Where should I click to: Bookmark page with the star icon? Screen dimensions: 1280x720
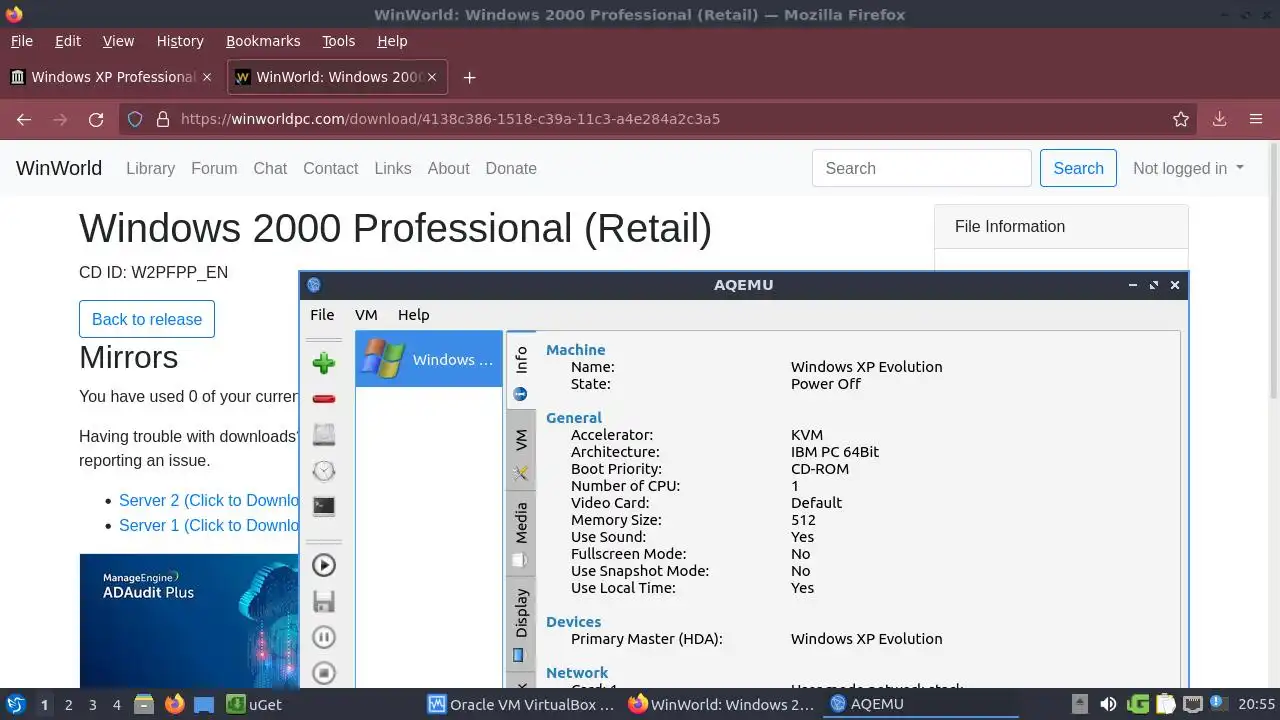point(1181,119)
